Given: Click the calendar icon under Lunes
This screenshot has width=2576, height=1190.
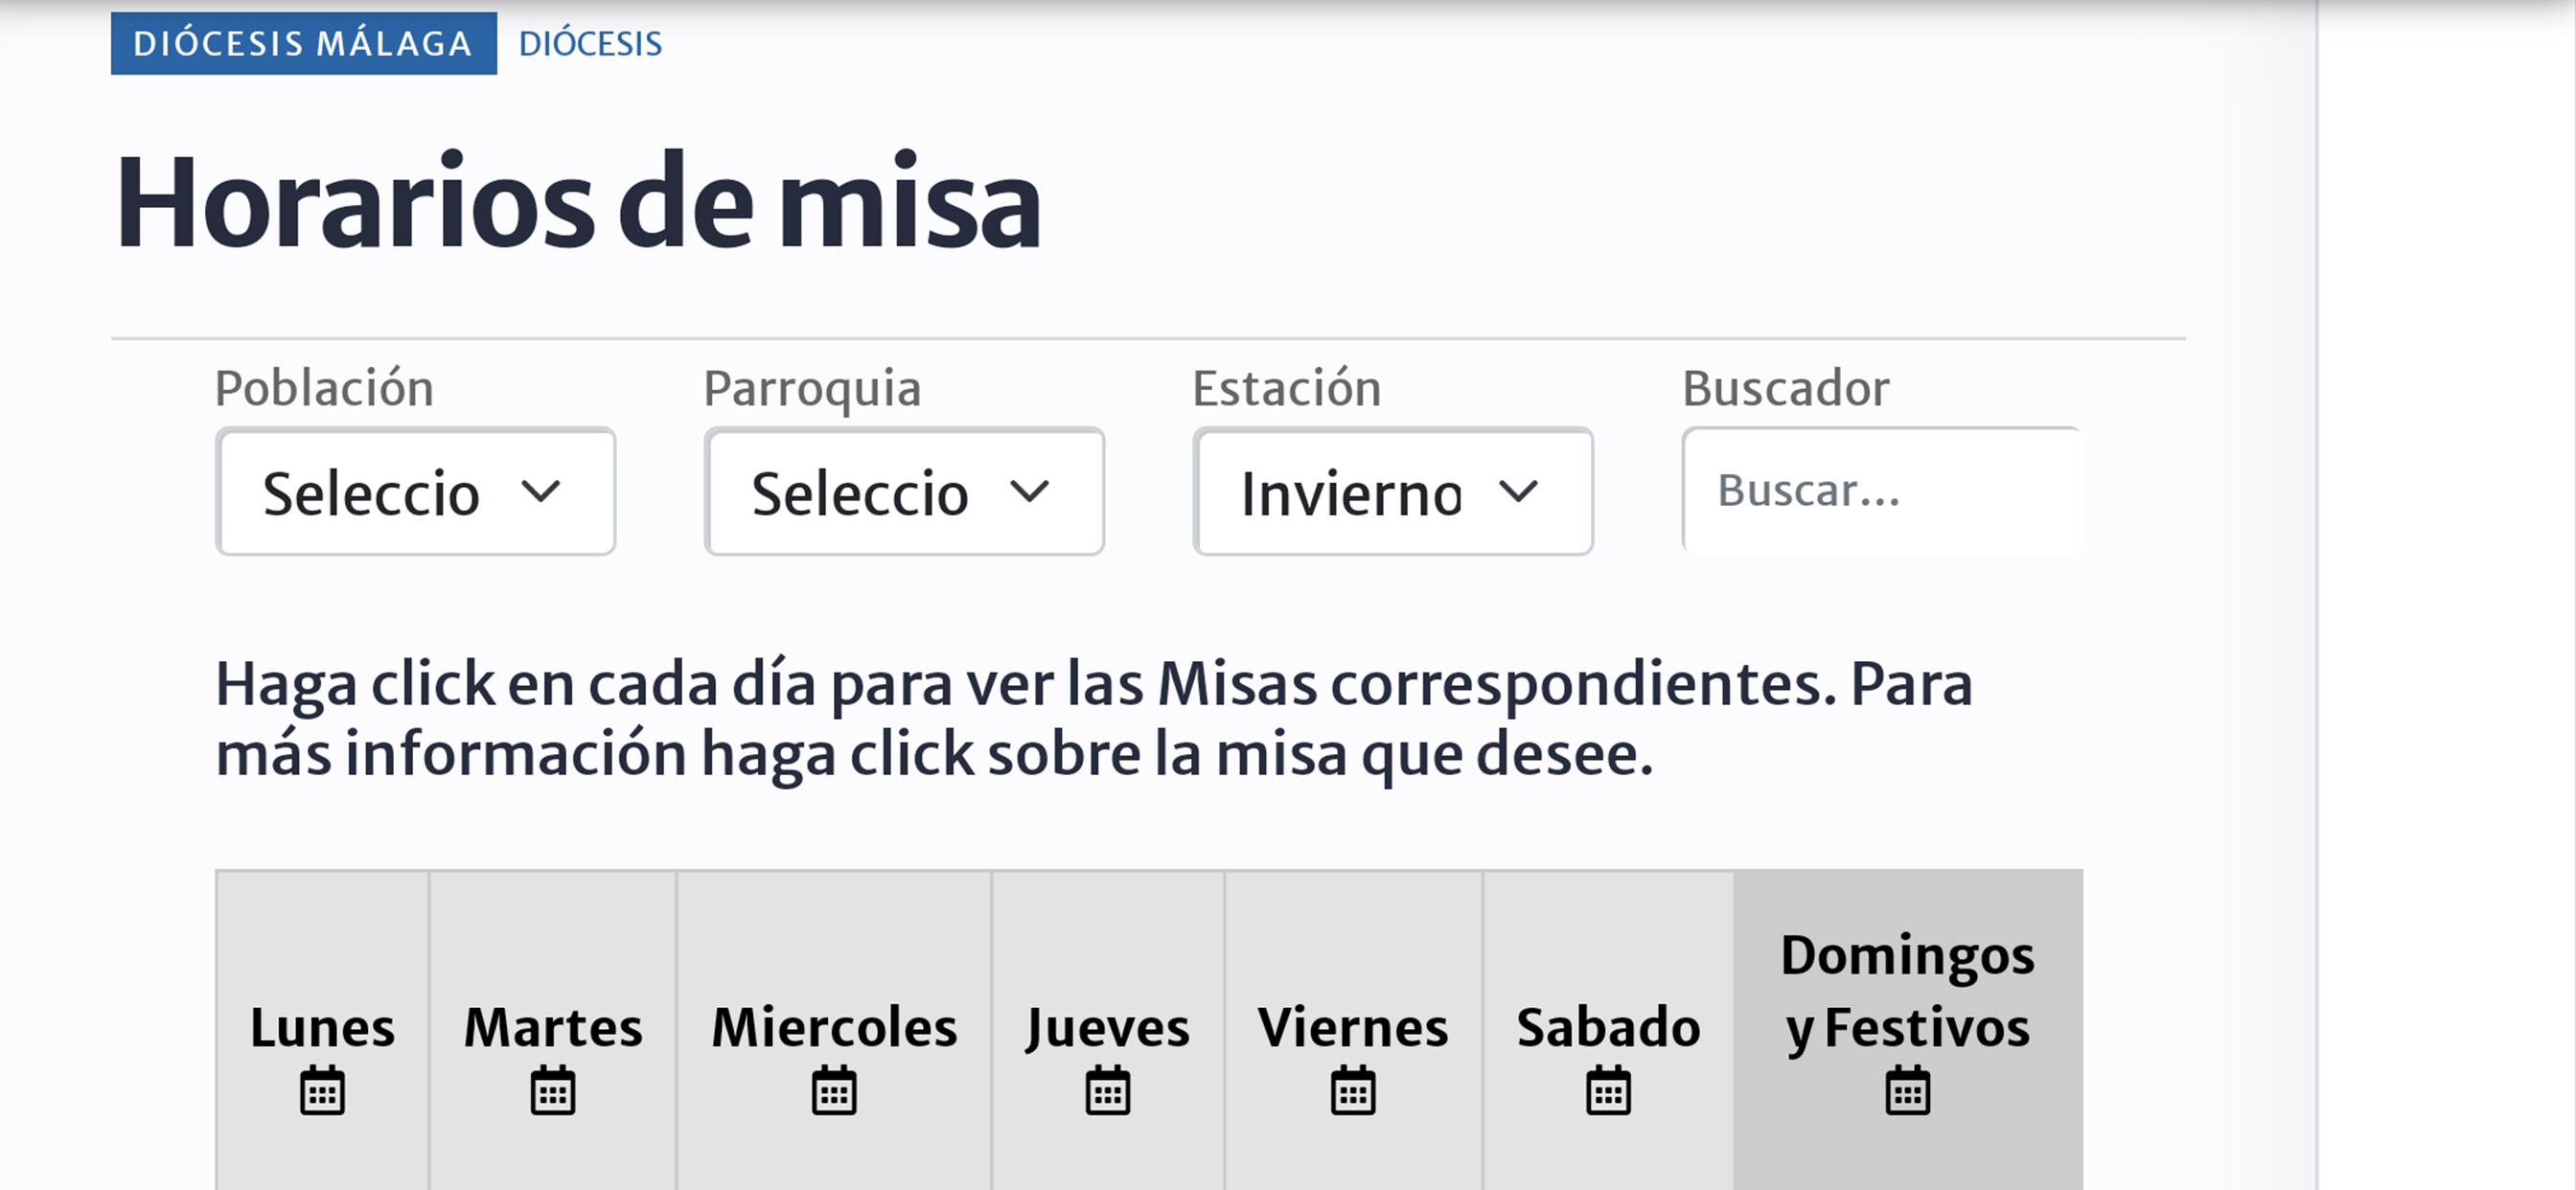Looking at the screenshot, I should pyautogui.click(x=322, y=1090).
